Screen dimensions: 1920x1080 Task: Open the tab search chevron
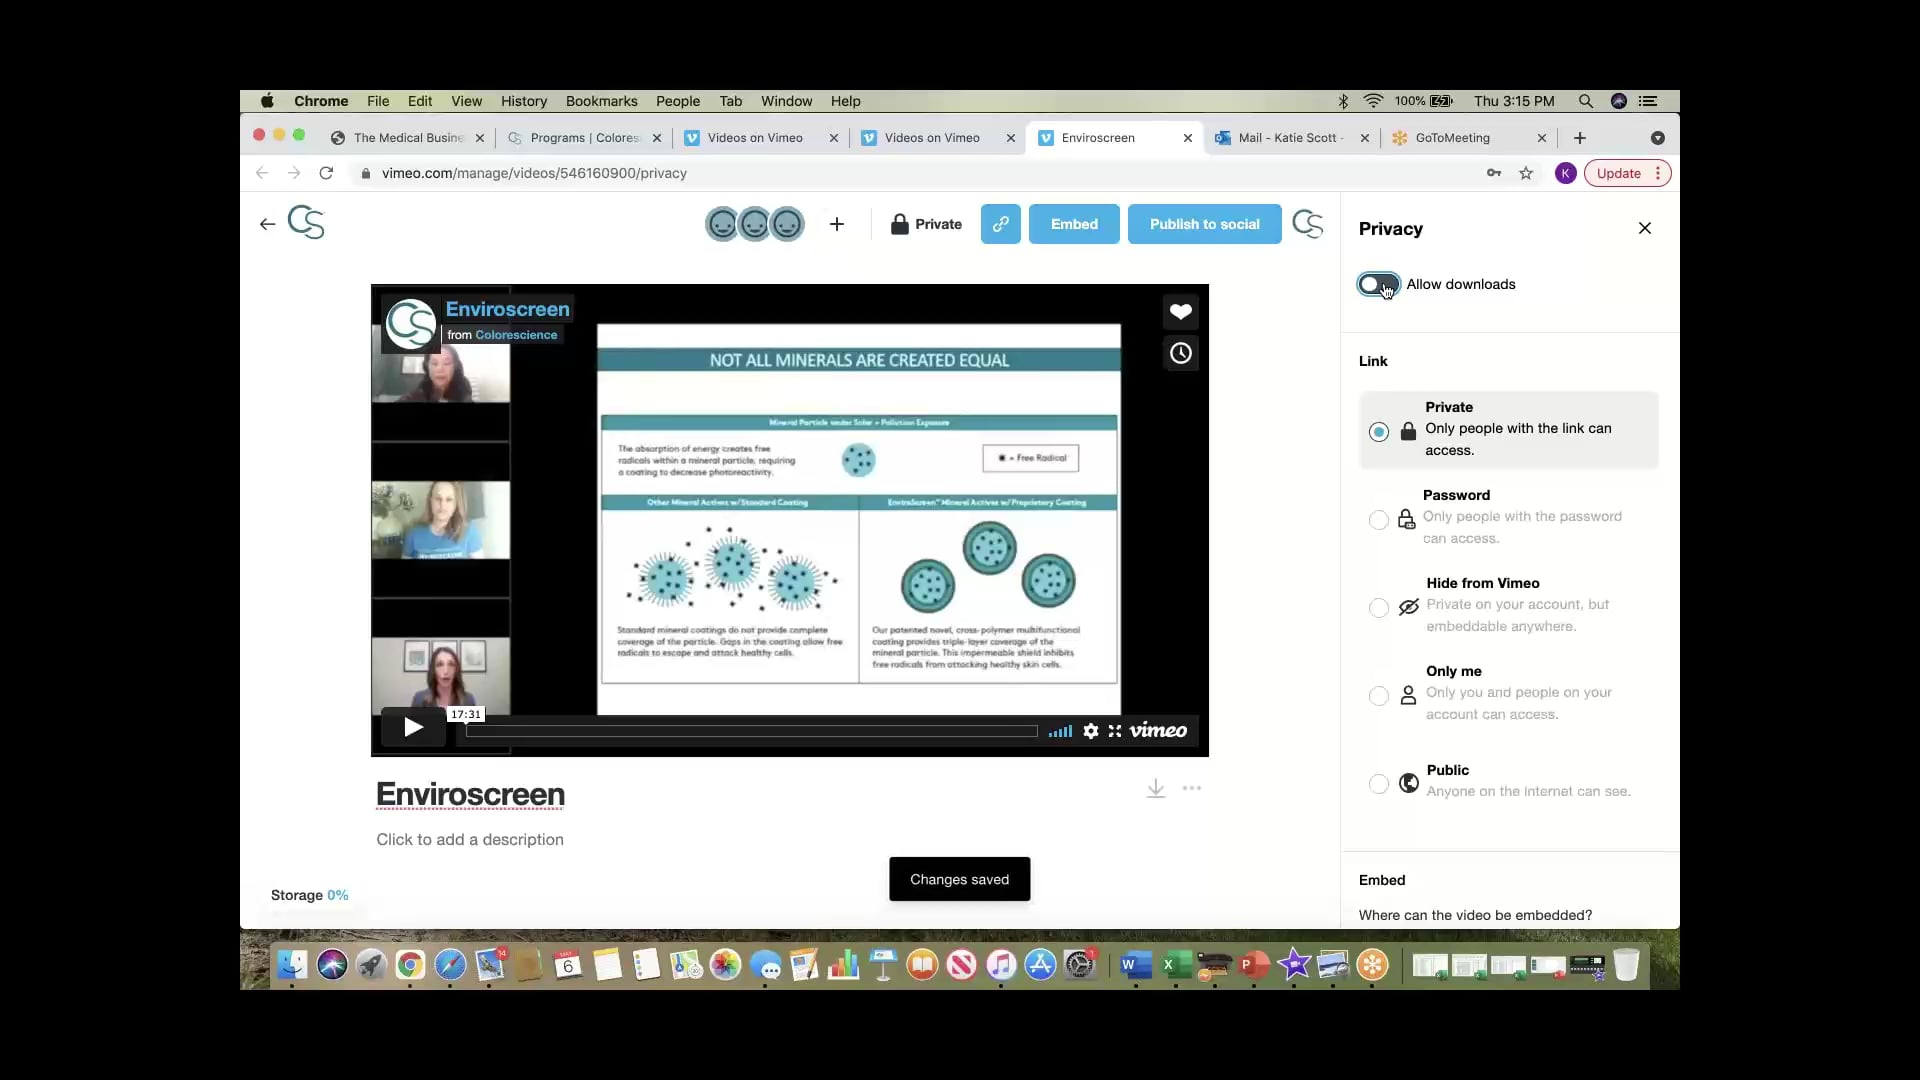tap(1658, 137)
